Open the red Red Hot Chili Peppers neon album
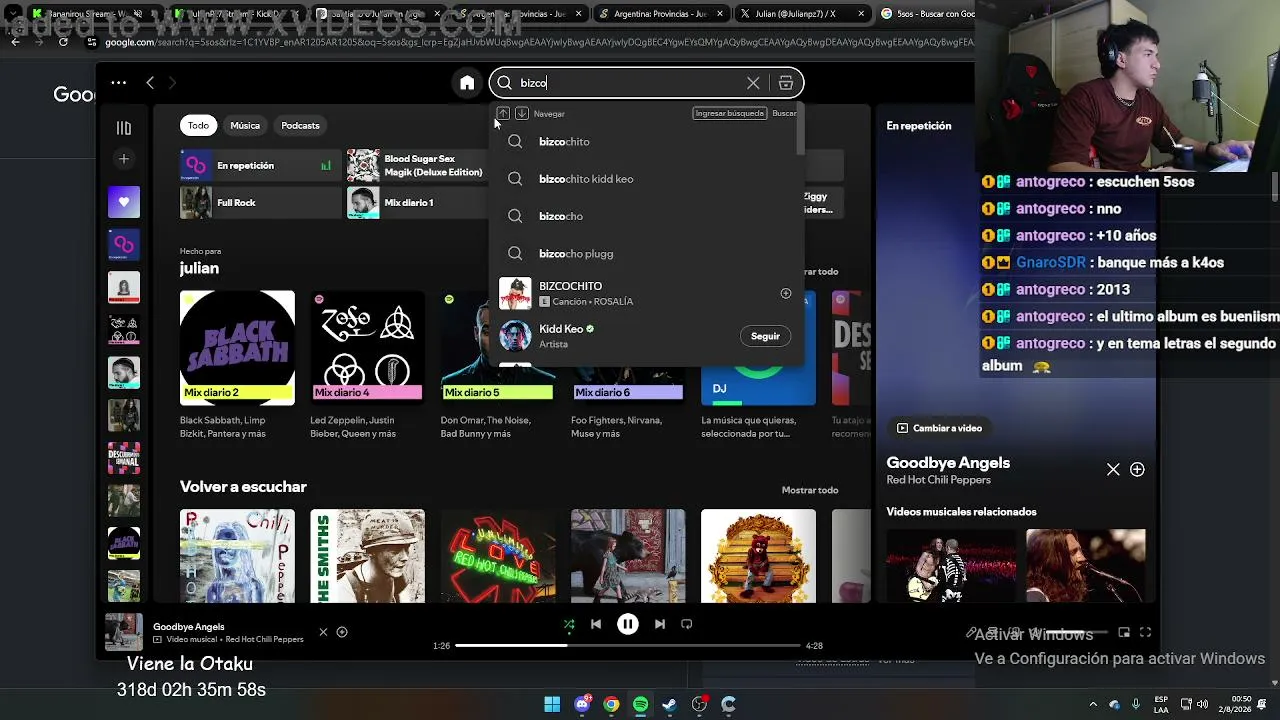 tap(497, 556)
